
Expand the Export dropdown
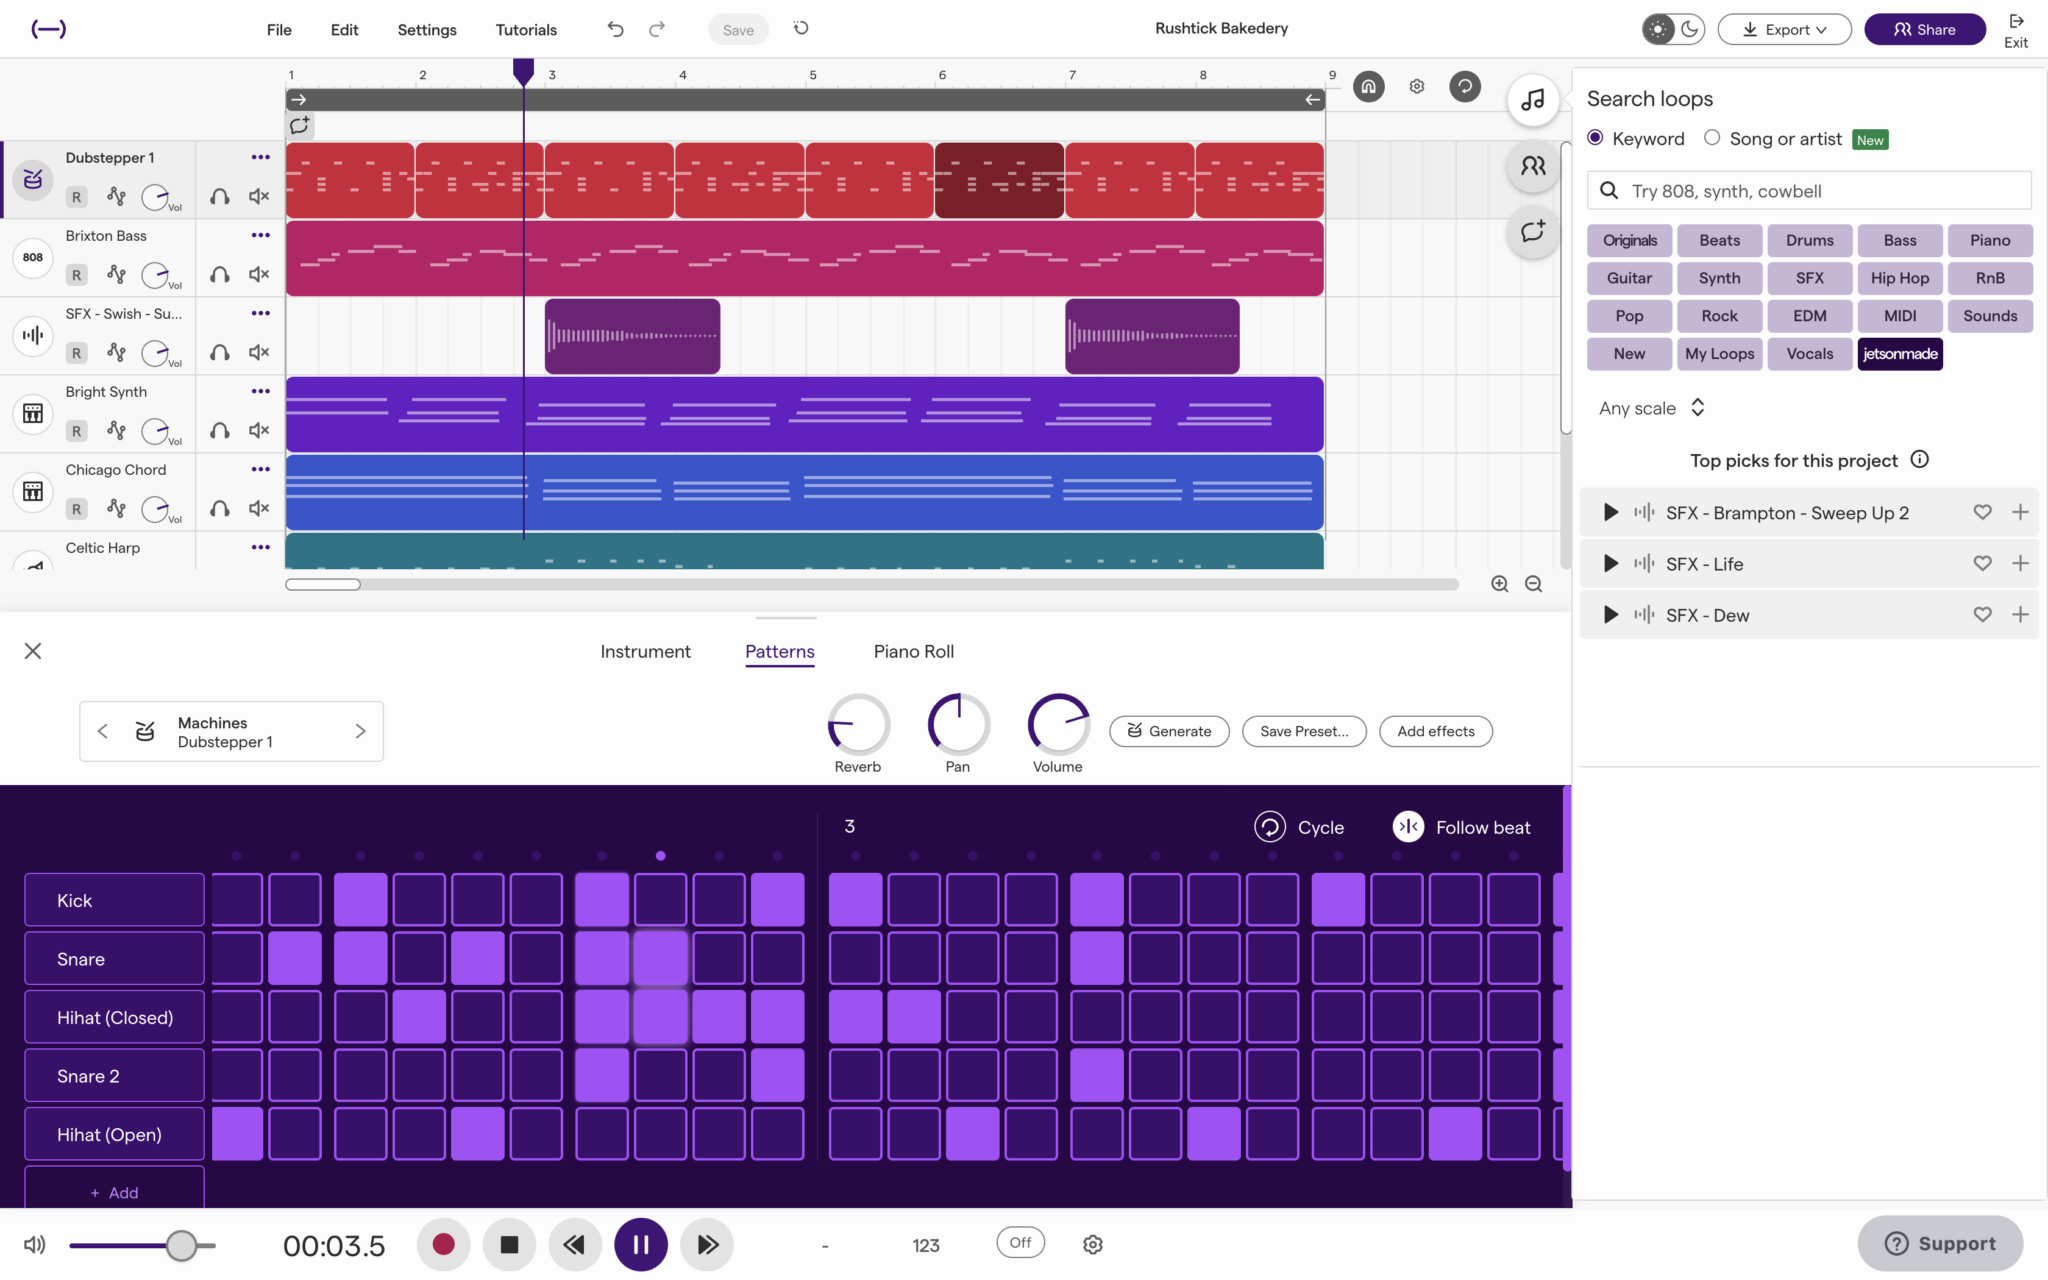pyautogui.click(x=1783, y=29)
